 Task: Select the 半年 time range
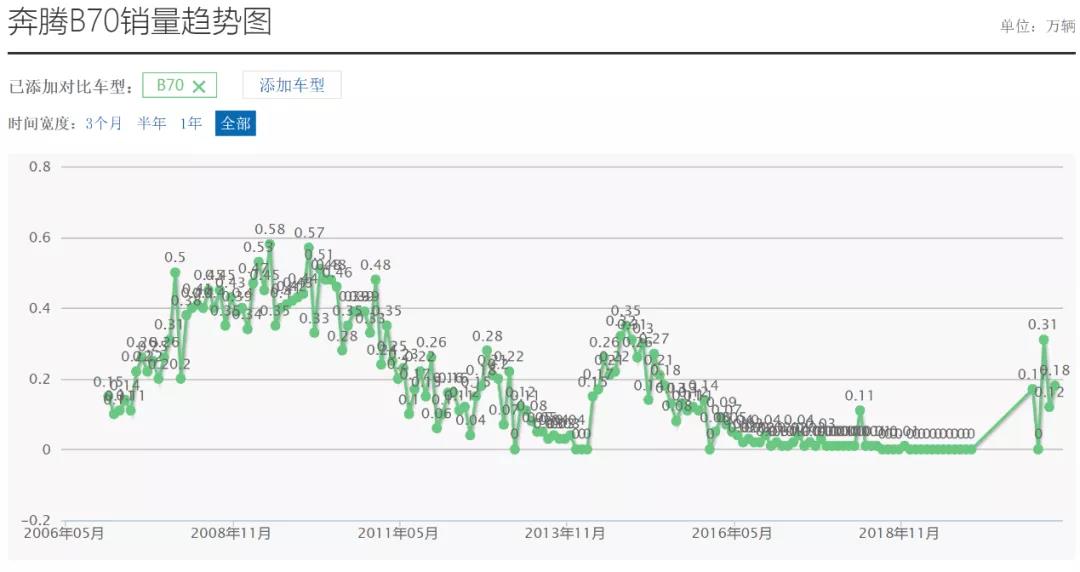click(x=152, y=123)
